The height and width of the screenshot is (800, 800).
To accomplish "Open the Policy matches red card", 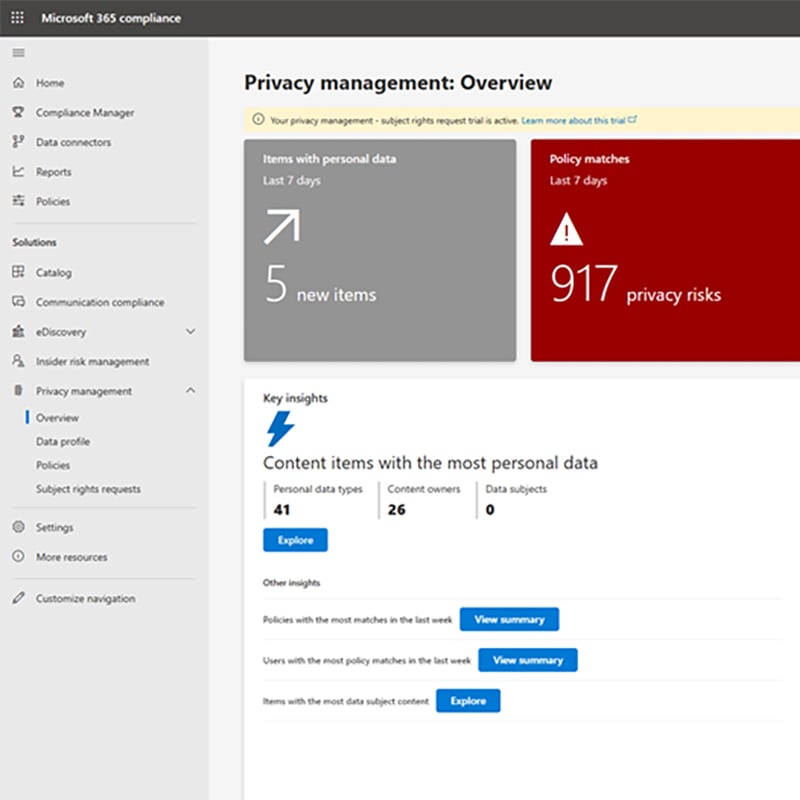I will tap(665, 251).
